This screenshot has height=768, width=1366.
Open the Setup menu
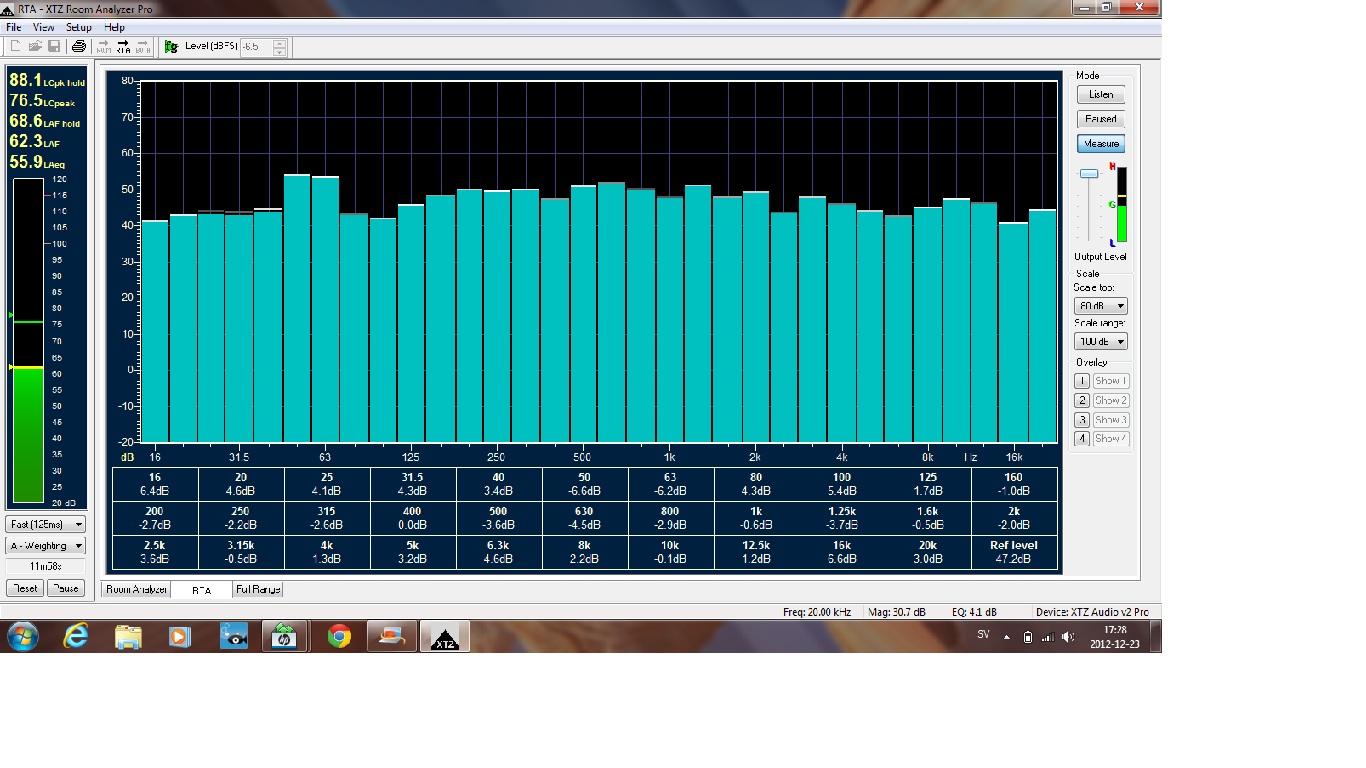(x=79, y=27)
